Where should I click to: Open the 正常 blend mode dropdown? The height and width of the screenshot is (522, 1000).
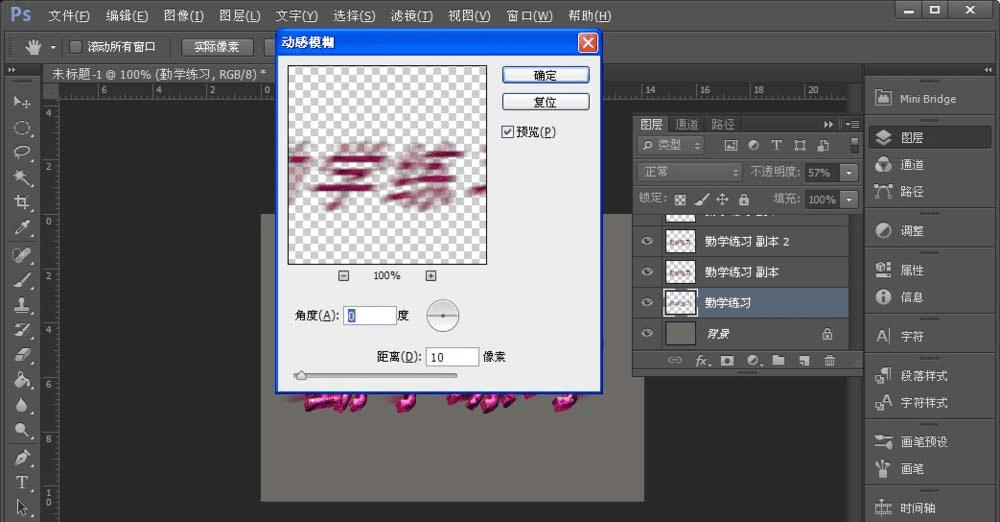click(689, 172)
